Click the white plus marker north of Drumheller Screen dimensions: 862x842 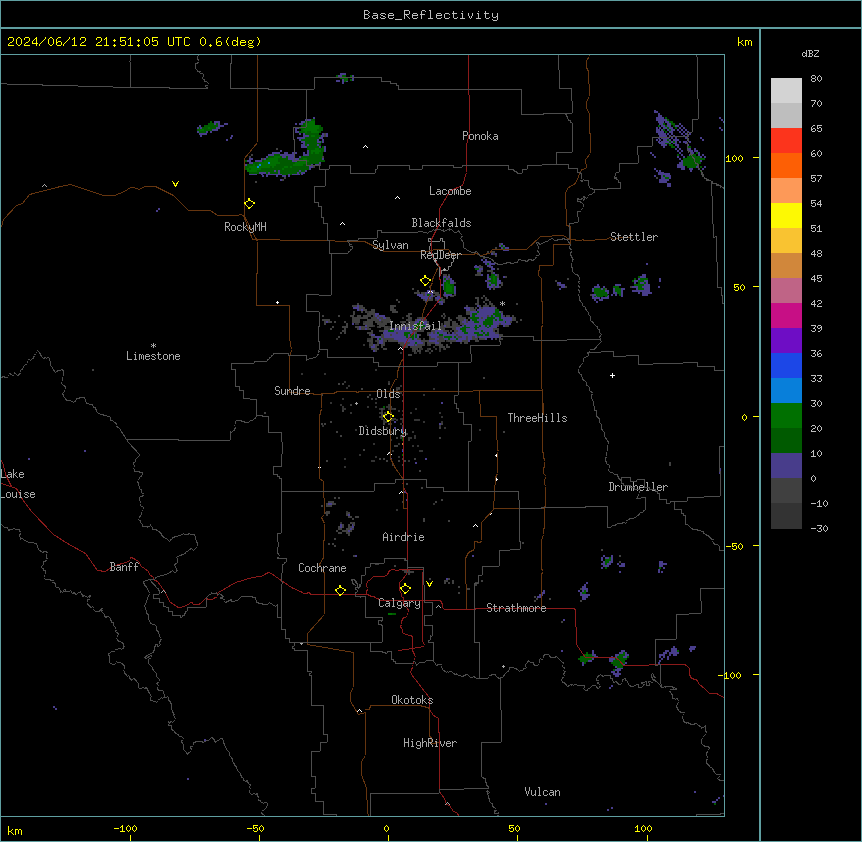point(612,375)
